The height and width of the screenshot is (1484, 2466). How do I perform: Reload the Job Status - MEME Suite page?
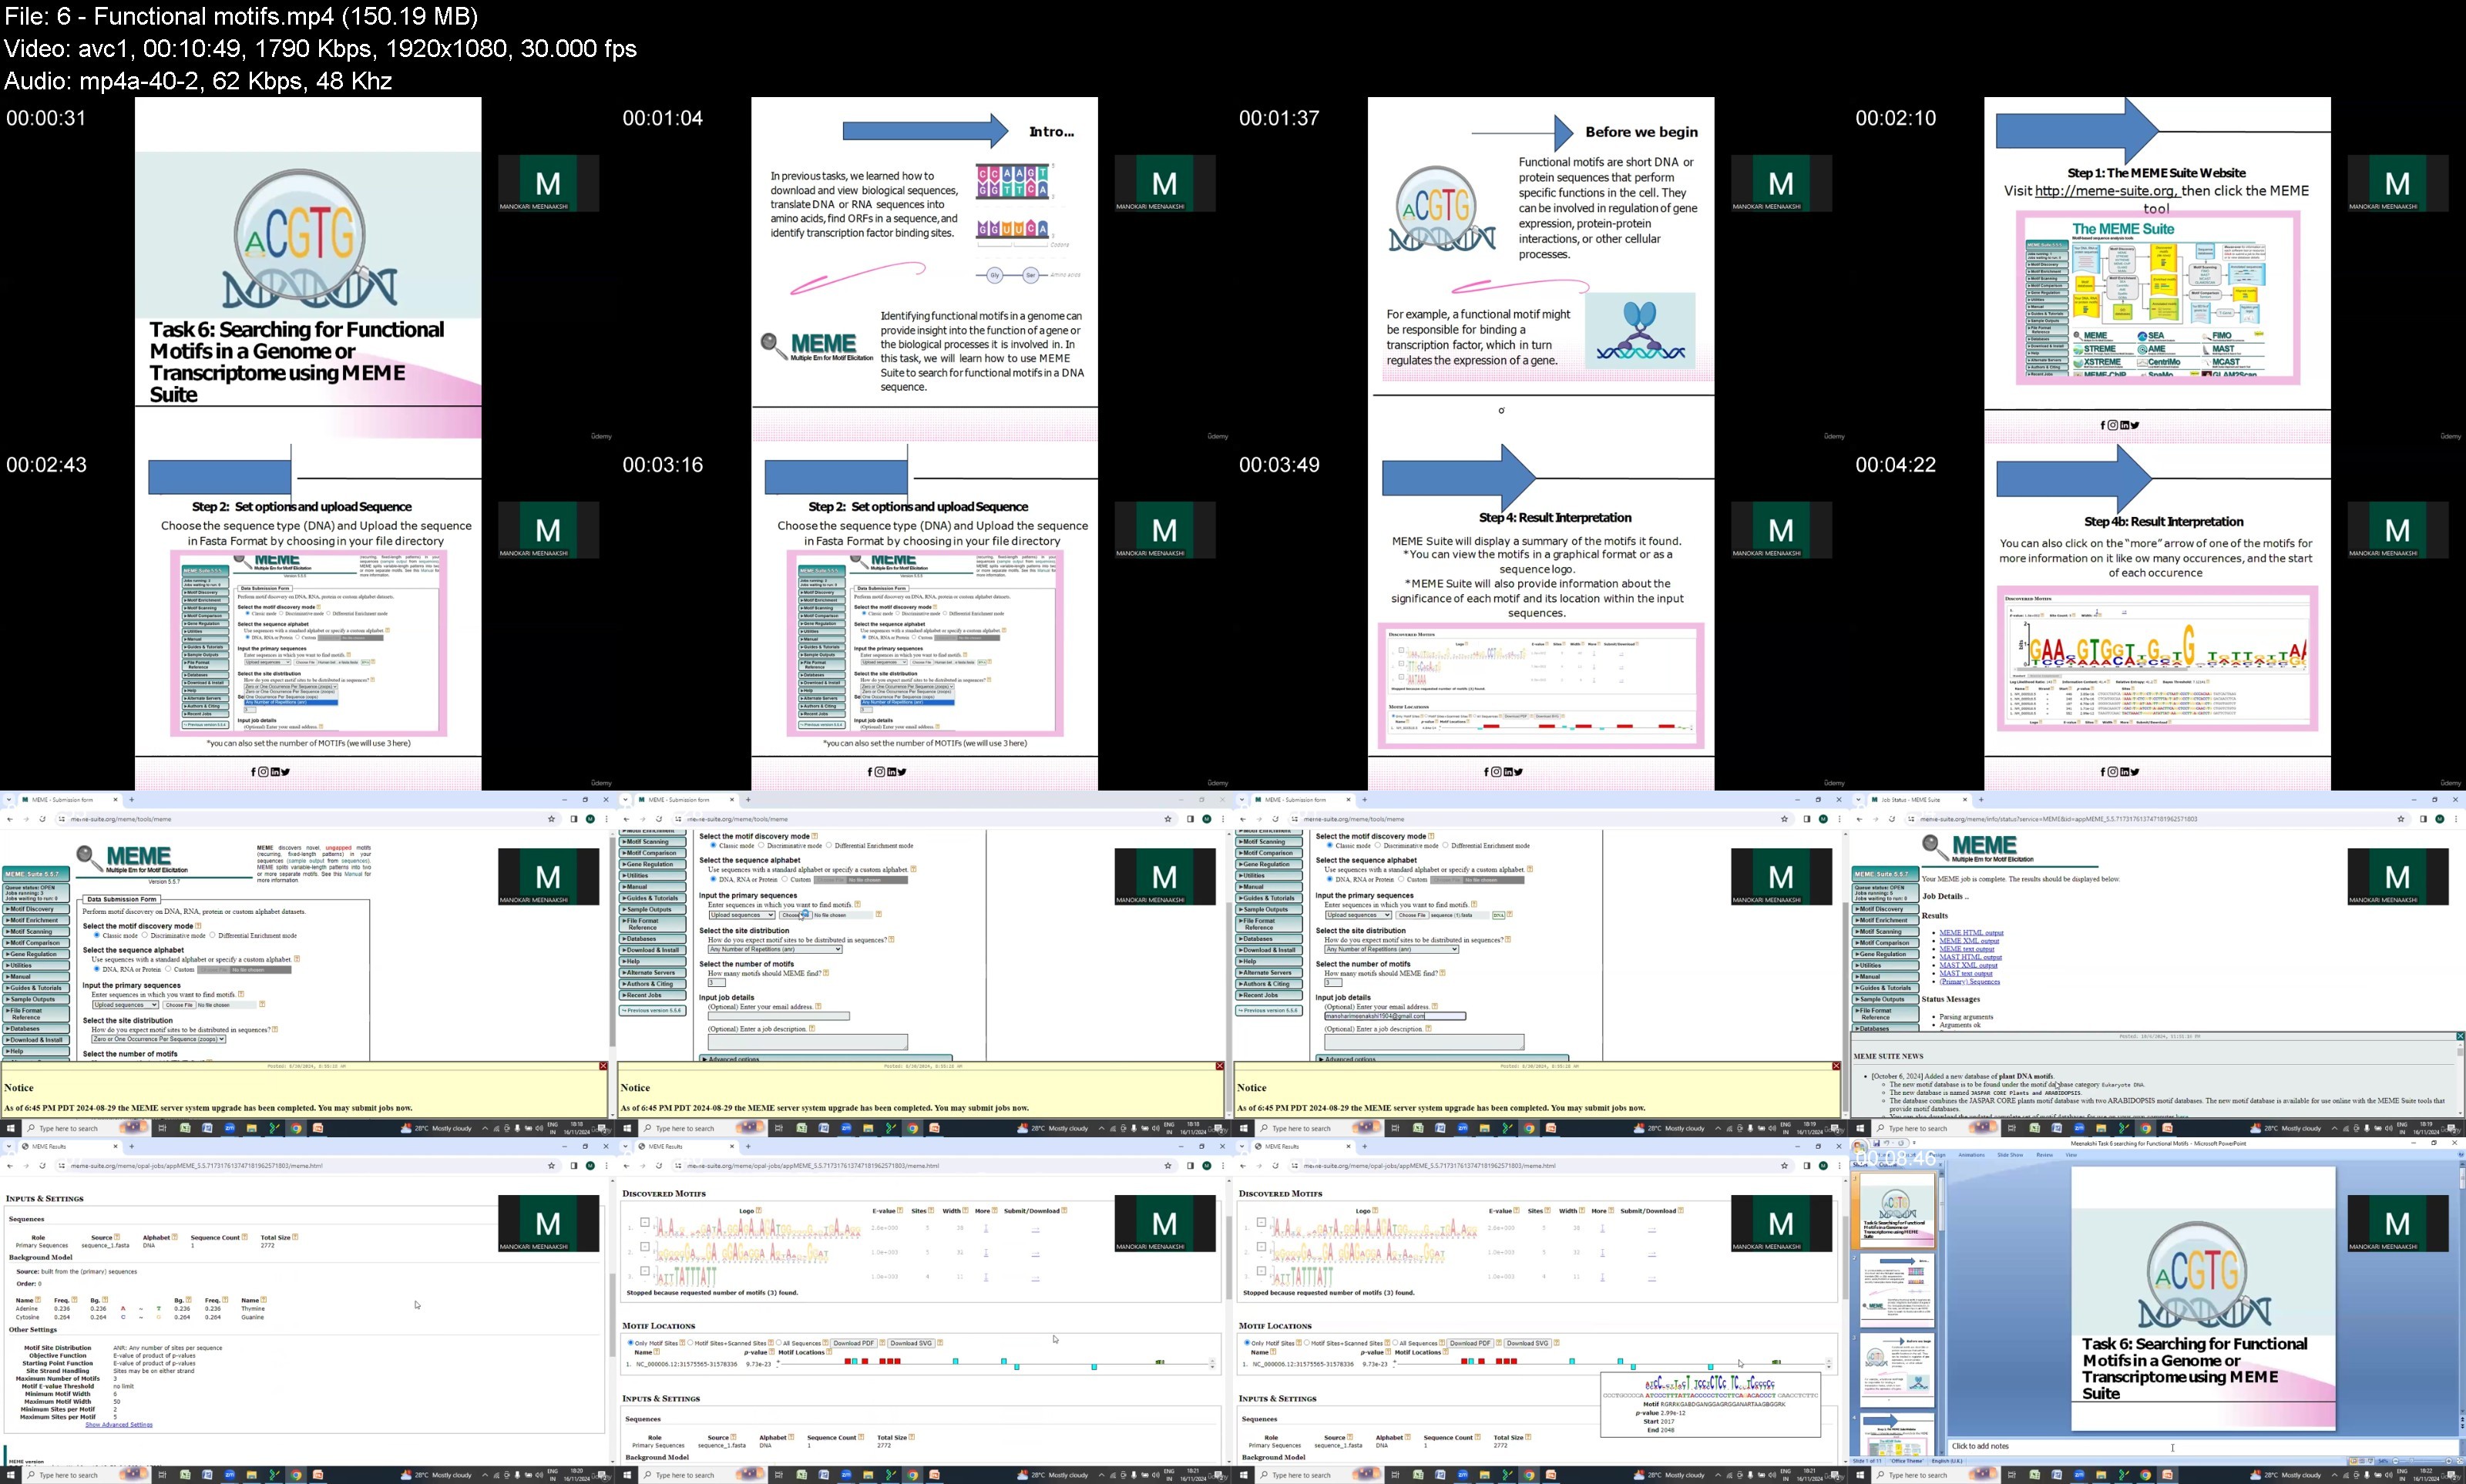(1892, 819)
